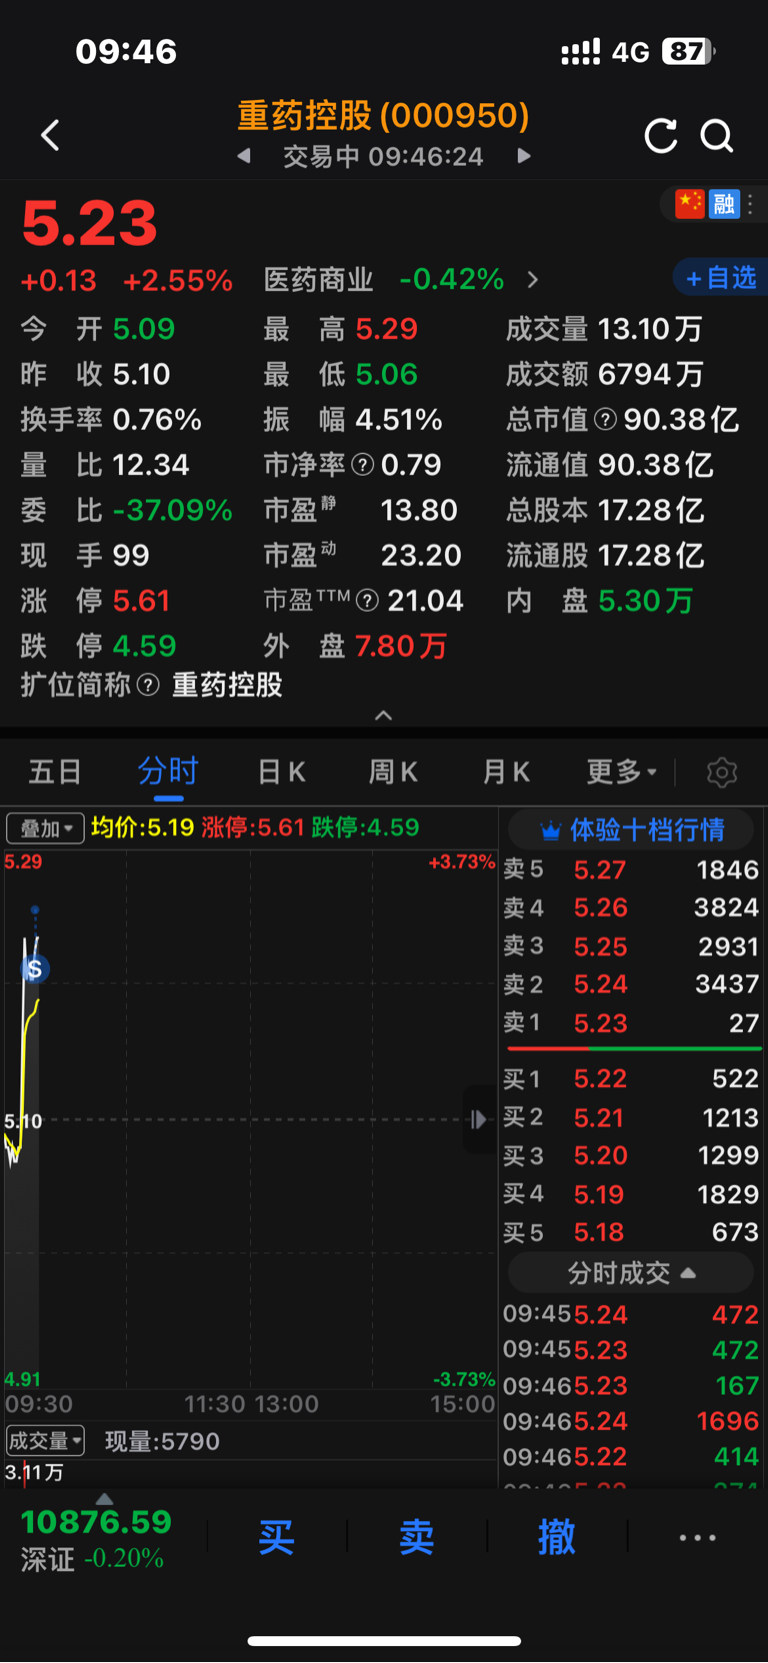Switch to 月K chart tab

(506, 772)
